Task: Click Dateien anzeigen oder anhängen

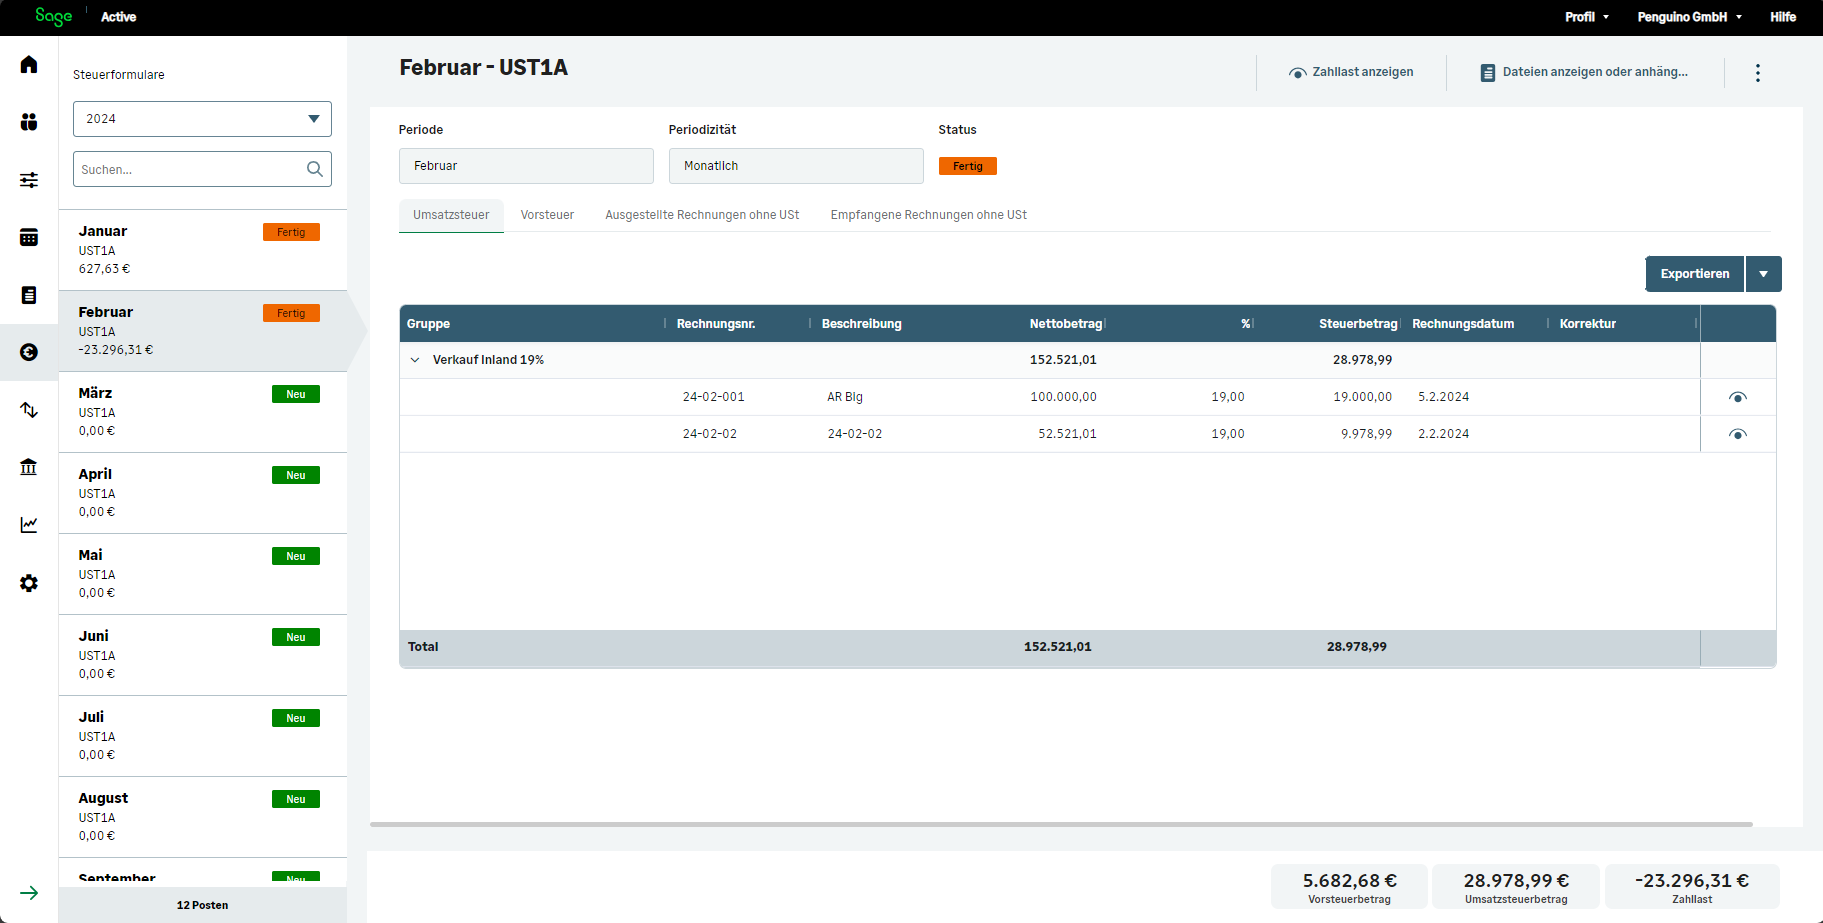Action: tap(1584, 72)
